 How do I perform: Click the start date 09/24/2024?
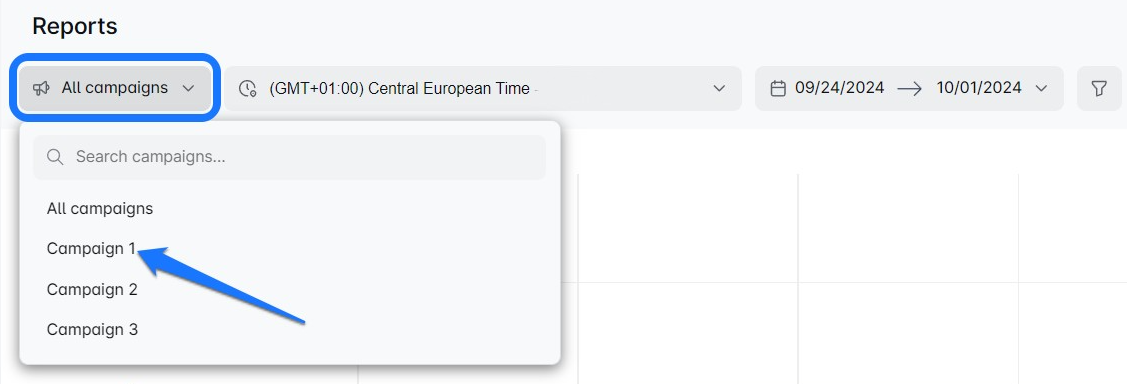pos(840,88)
